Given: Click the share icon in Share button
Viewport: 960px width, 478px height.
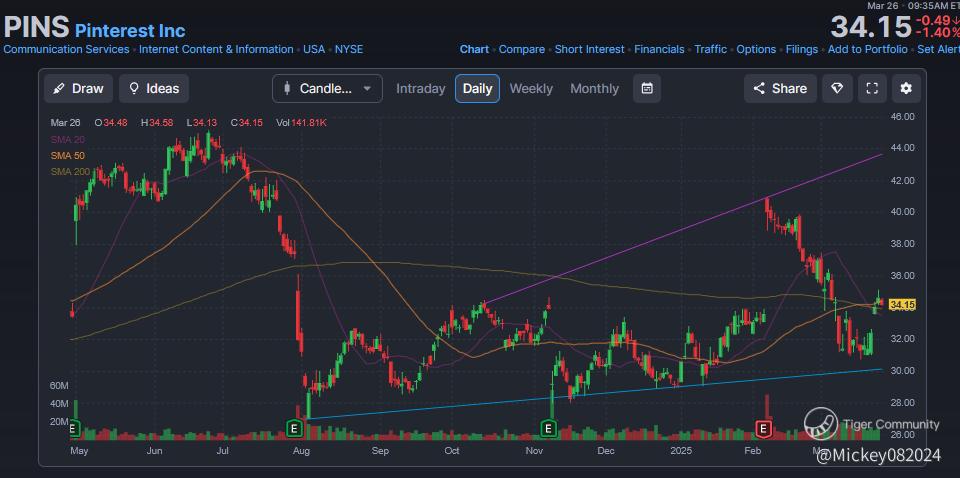Looking at the screenshot, I should [x=759, y=89].
